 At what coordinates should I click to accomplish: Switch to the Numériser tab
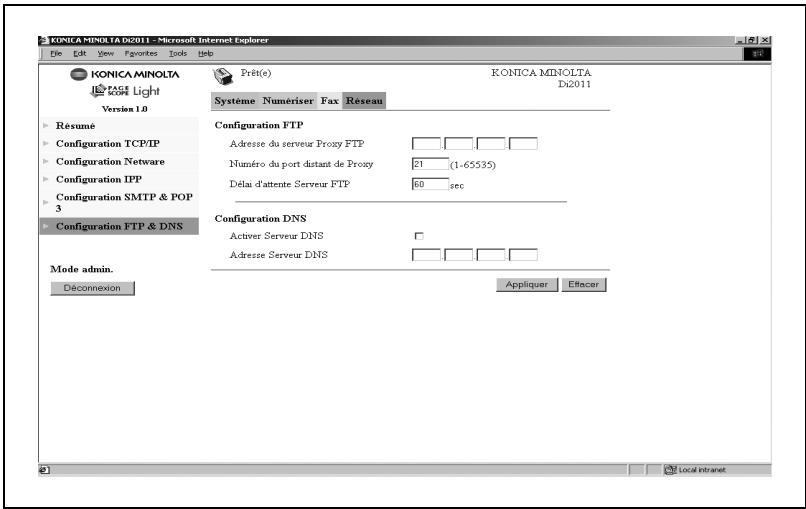point(288,101)
